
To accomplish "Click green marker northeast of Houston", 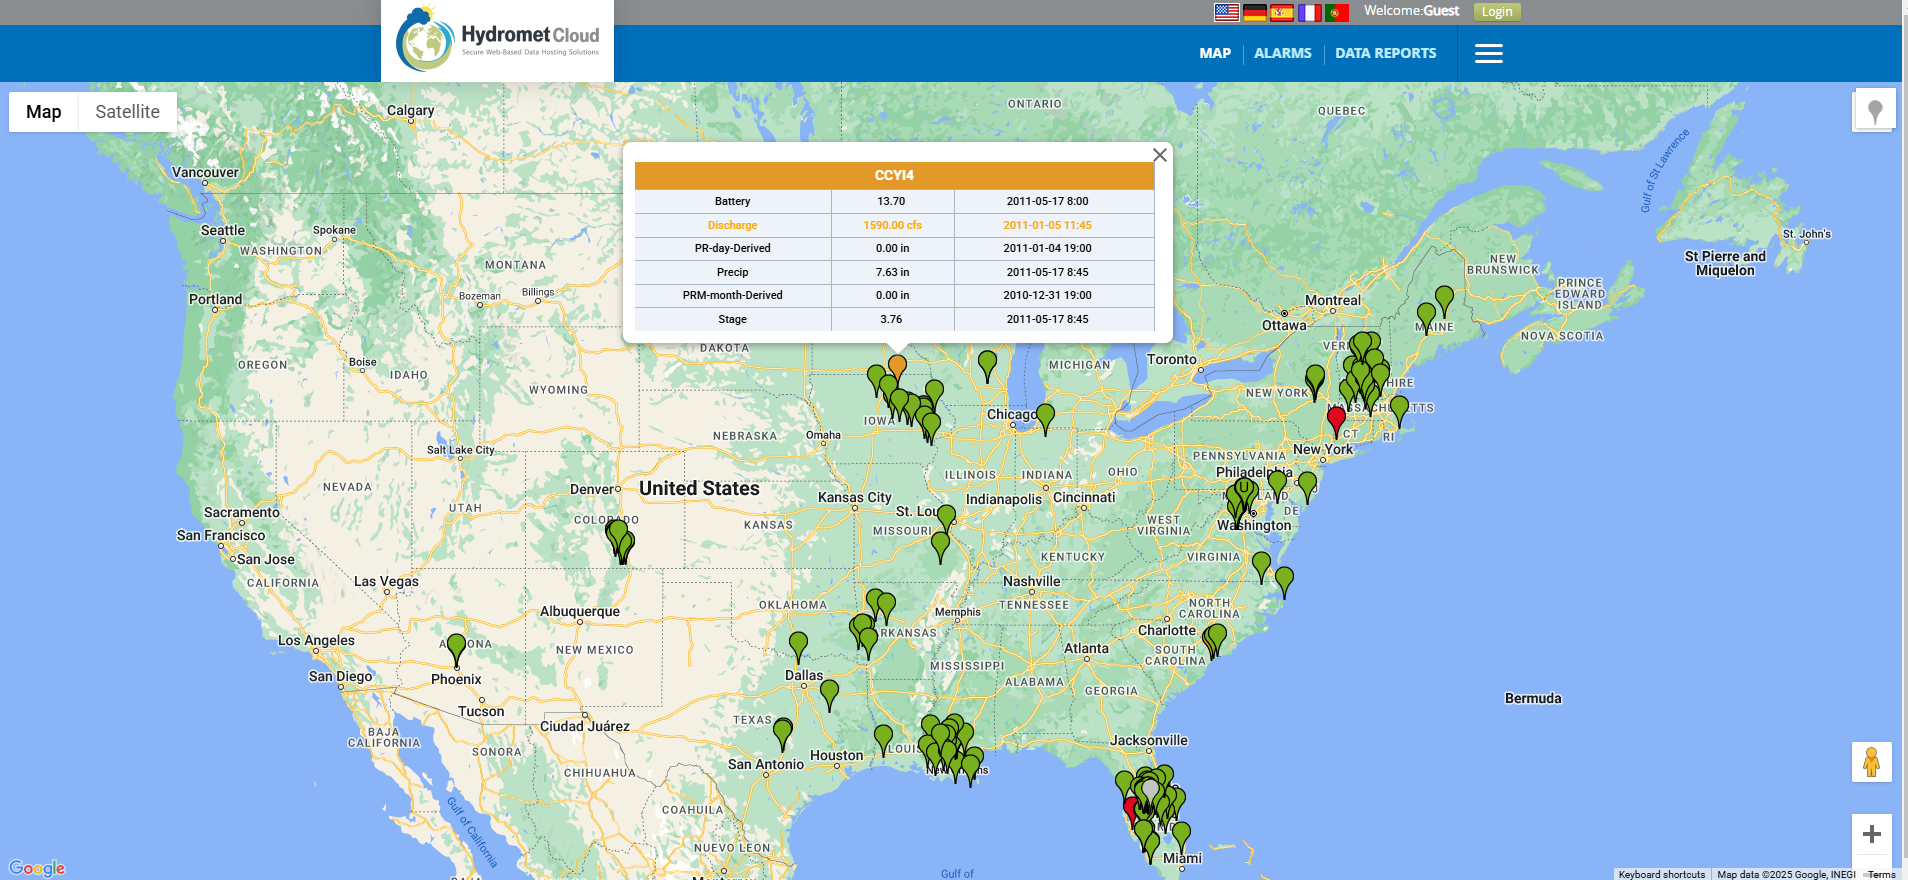I will click(883, 739).
